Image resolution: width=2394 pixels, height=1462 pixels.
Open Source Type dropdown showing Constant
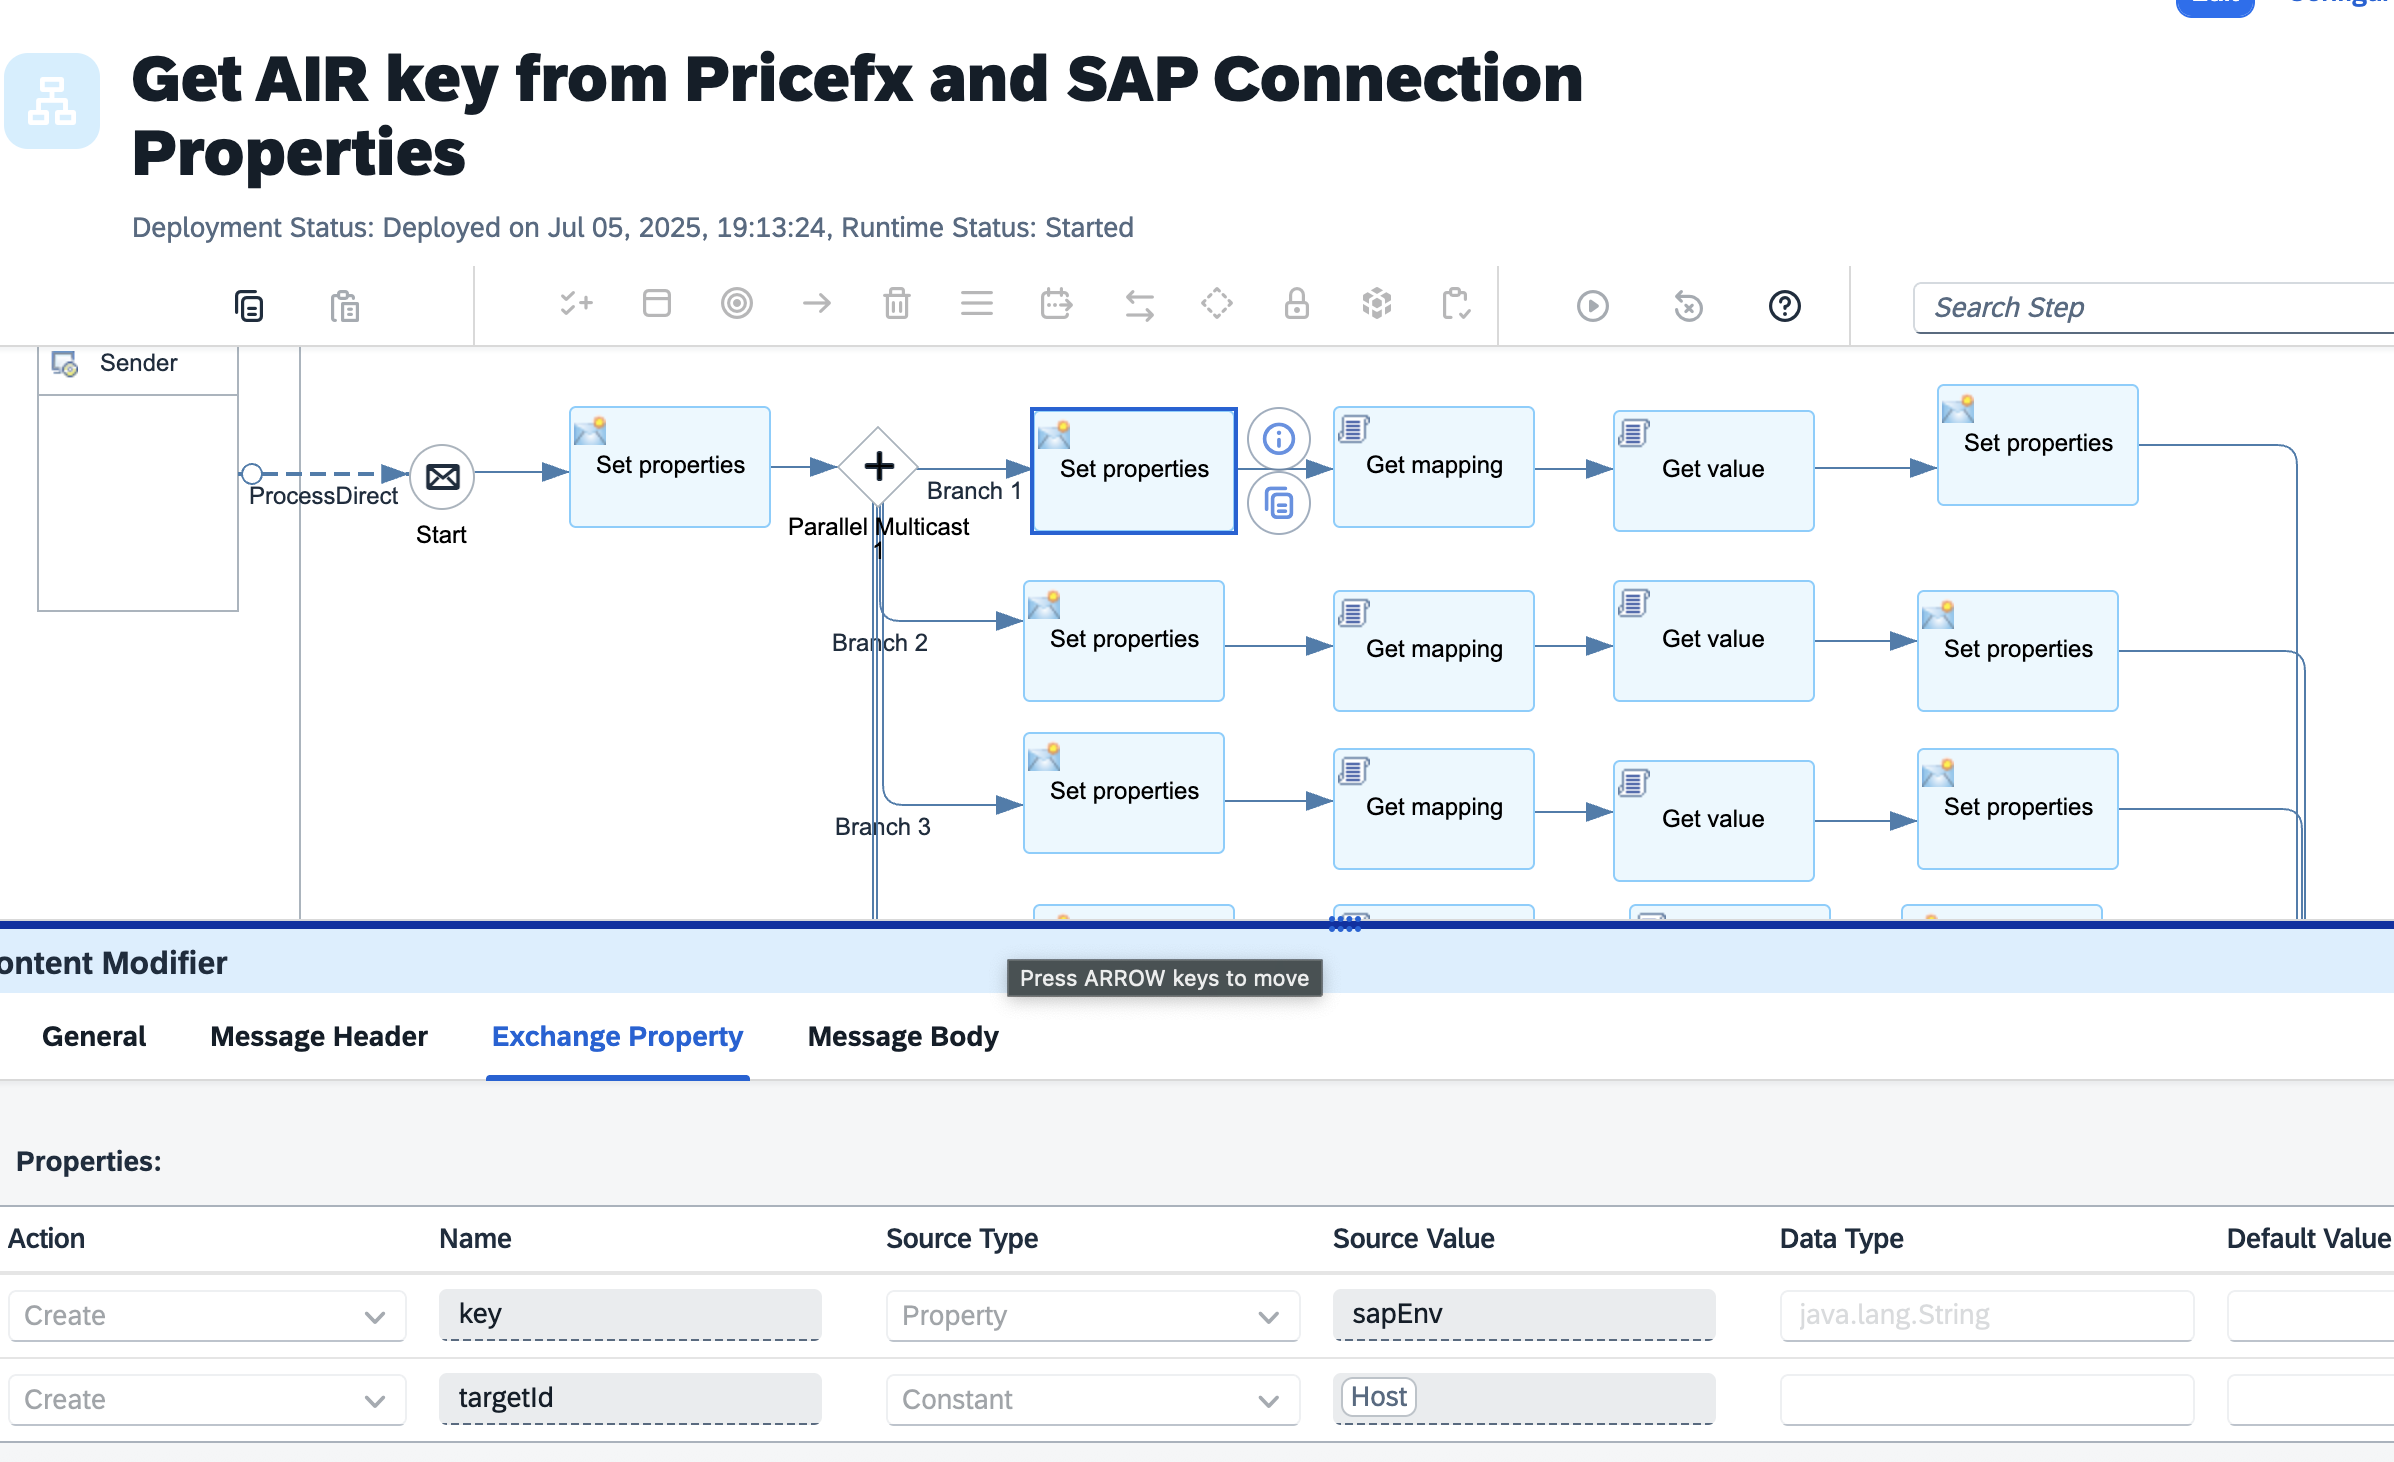click(1092, 1400)
